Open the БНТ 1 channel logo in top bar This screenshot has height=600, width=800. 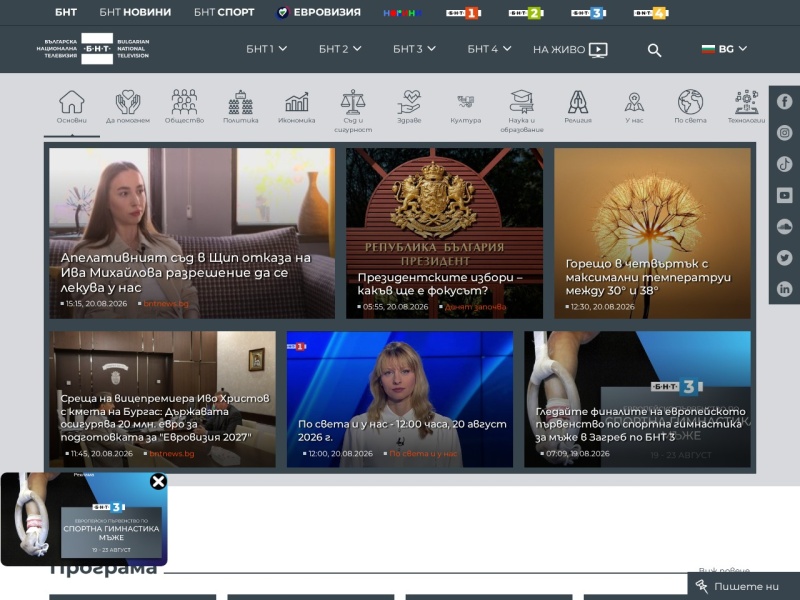[463, 13]
